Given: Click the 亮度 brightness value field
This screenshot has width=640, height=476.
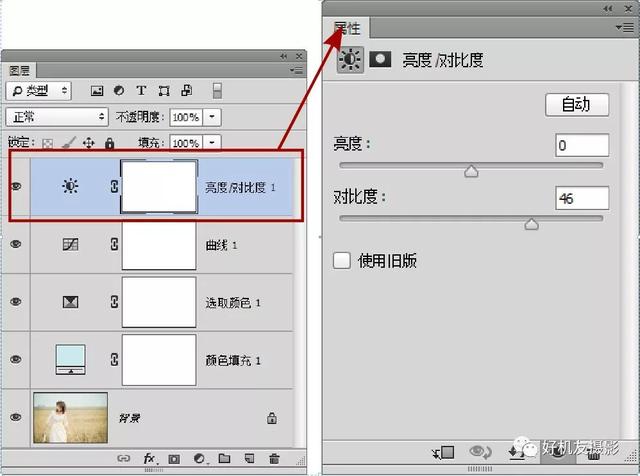Looking at the screenshot, I should click(x=581, y=146).
